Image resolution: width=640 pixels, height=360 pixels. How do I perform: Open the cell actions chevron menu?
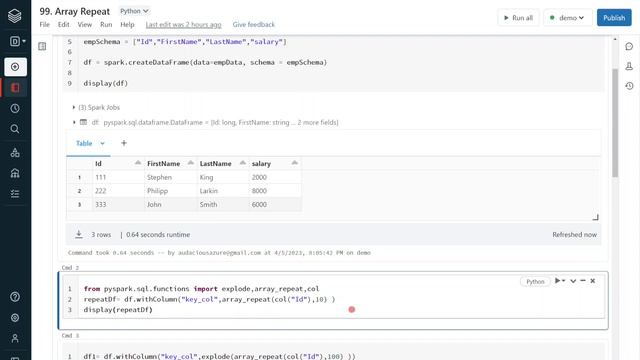tap(573, 281)
